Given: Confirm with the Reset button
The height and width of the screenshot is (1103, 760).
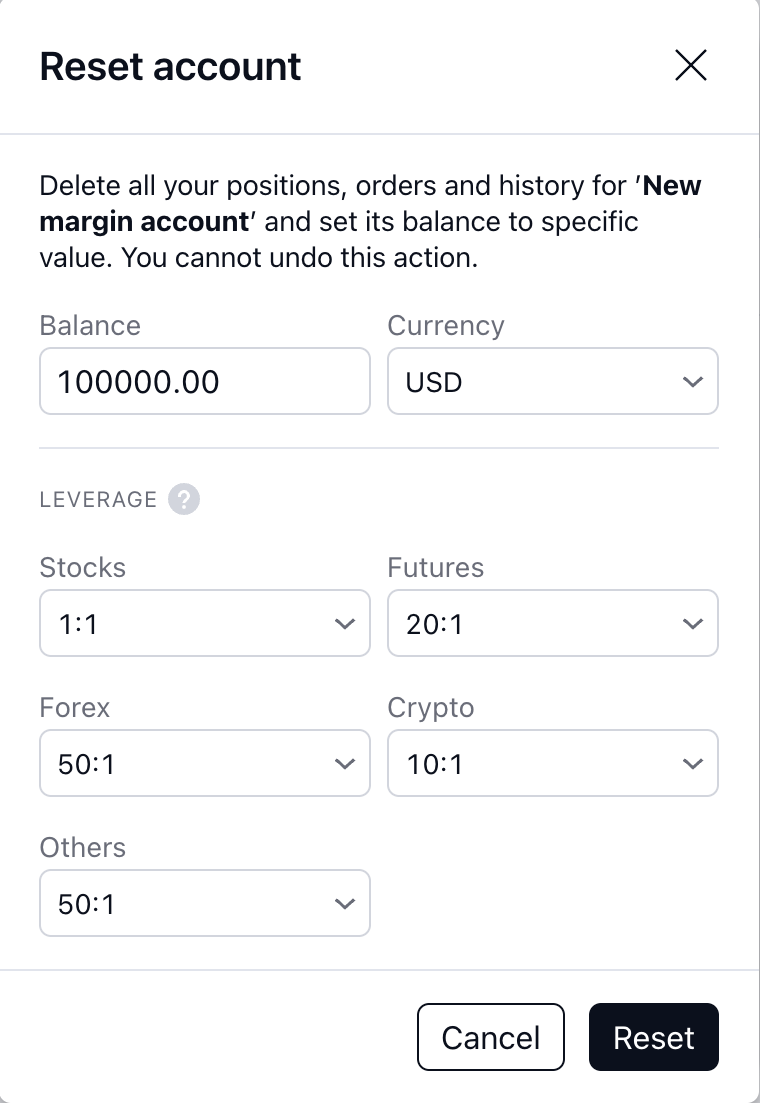Looking at the screenshot, I should click(x=653, y=1037).
